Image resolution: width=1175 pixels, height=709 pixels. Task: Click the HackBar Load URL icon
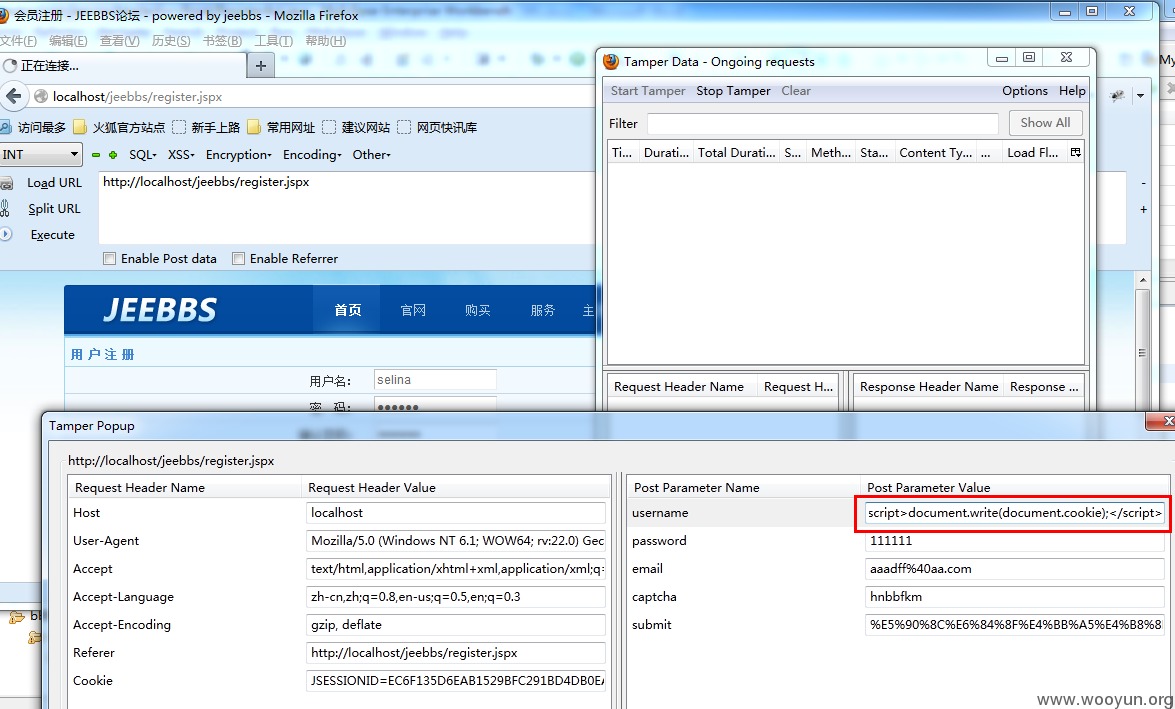(7, 183)
